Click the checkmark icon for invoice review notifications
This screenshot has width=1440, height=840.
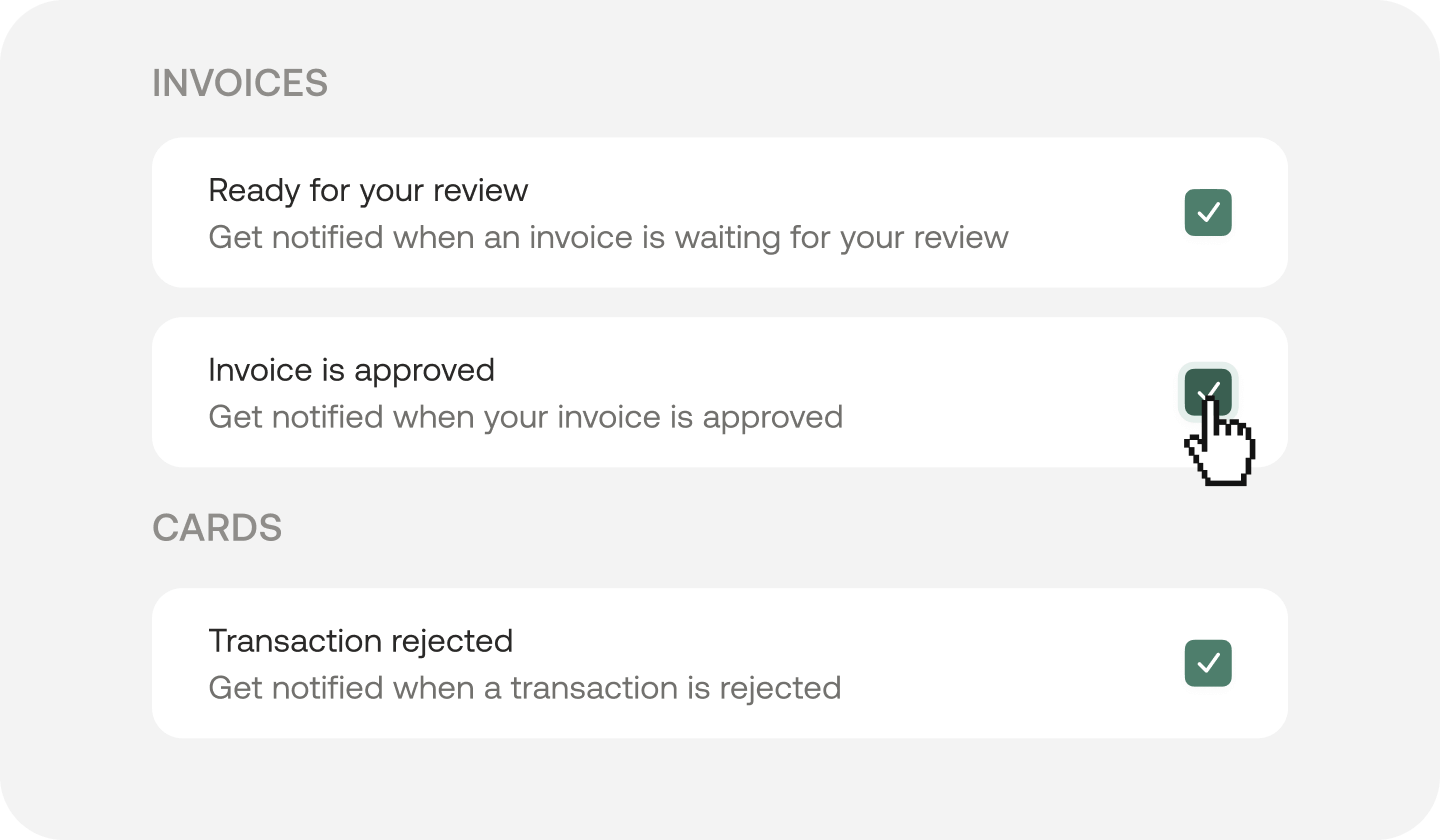pos(1208,213)
